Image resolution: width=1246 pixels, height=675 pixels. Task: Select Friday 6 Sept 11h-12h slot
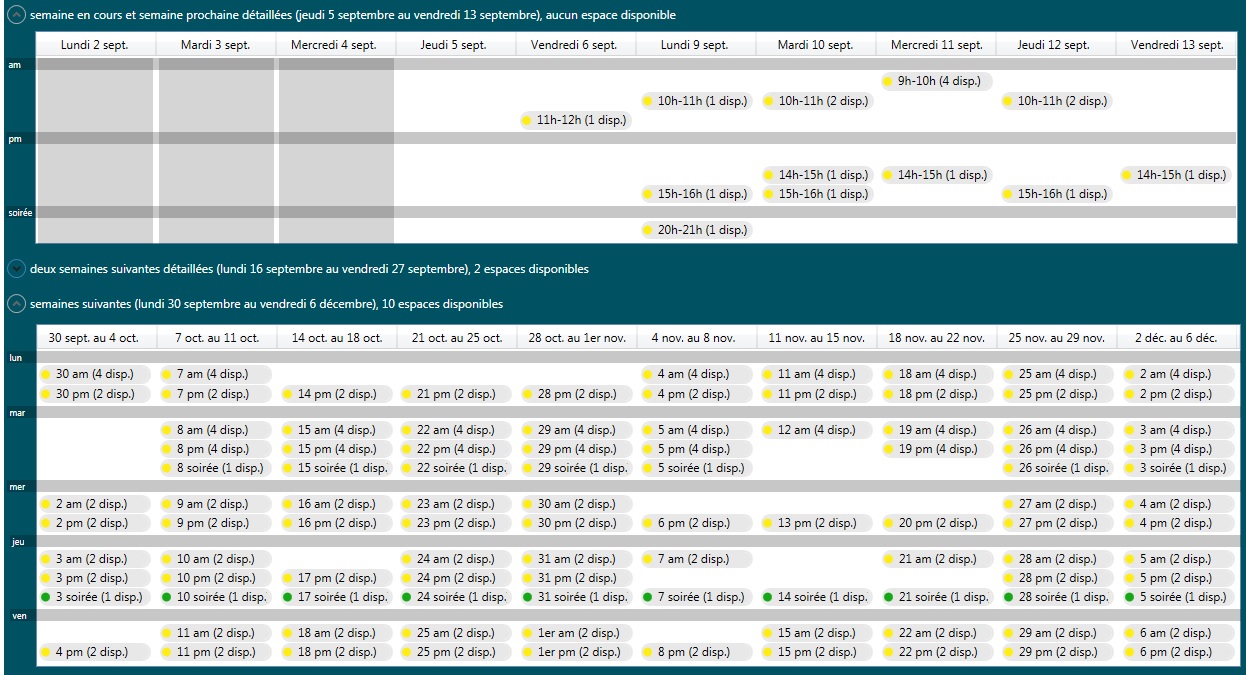click(x=575, y=120)
